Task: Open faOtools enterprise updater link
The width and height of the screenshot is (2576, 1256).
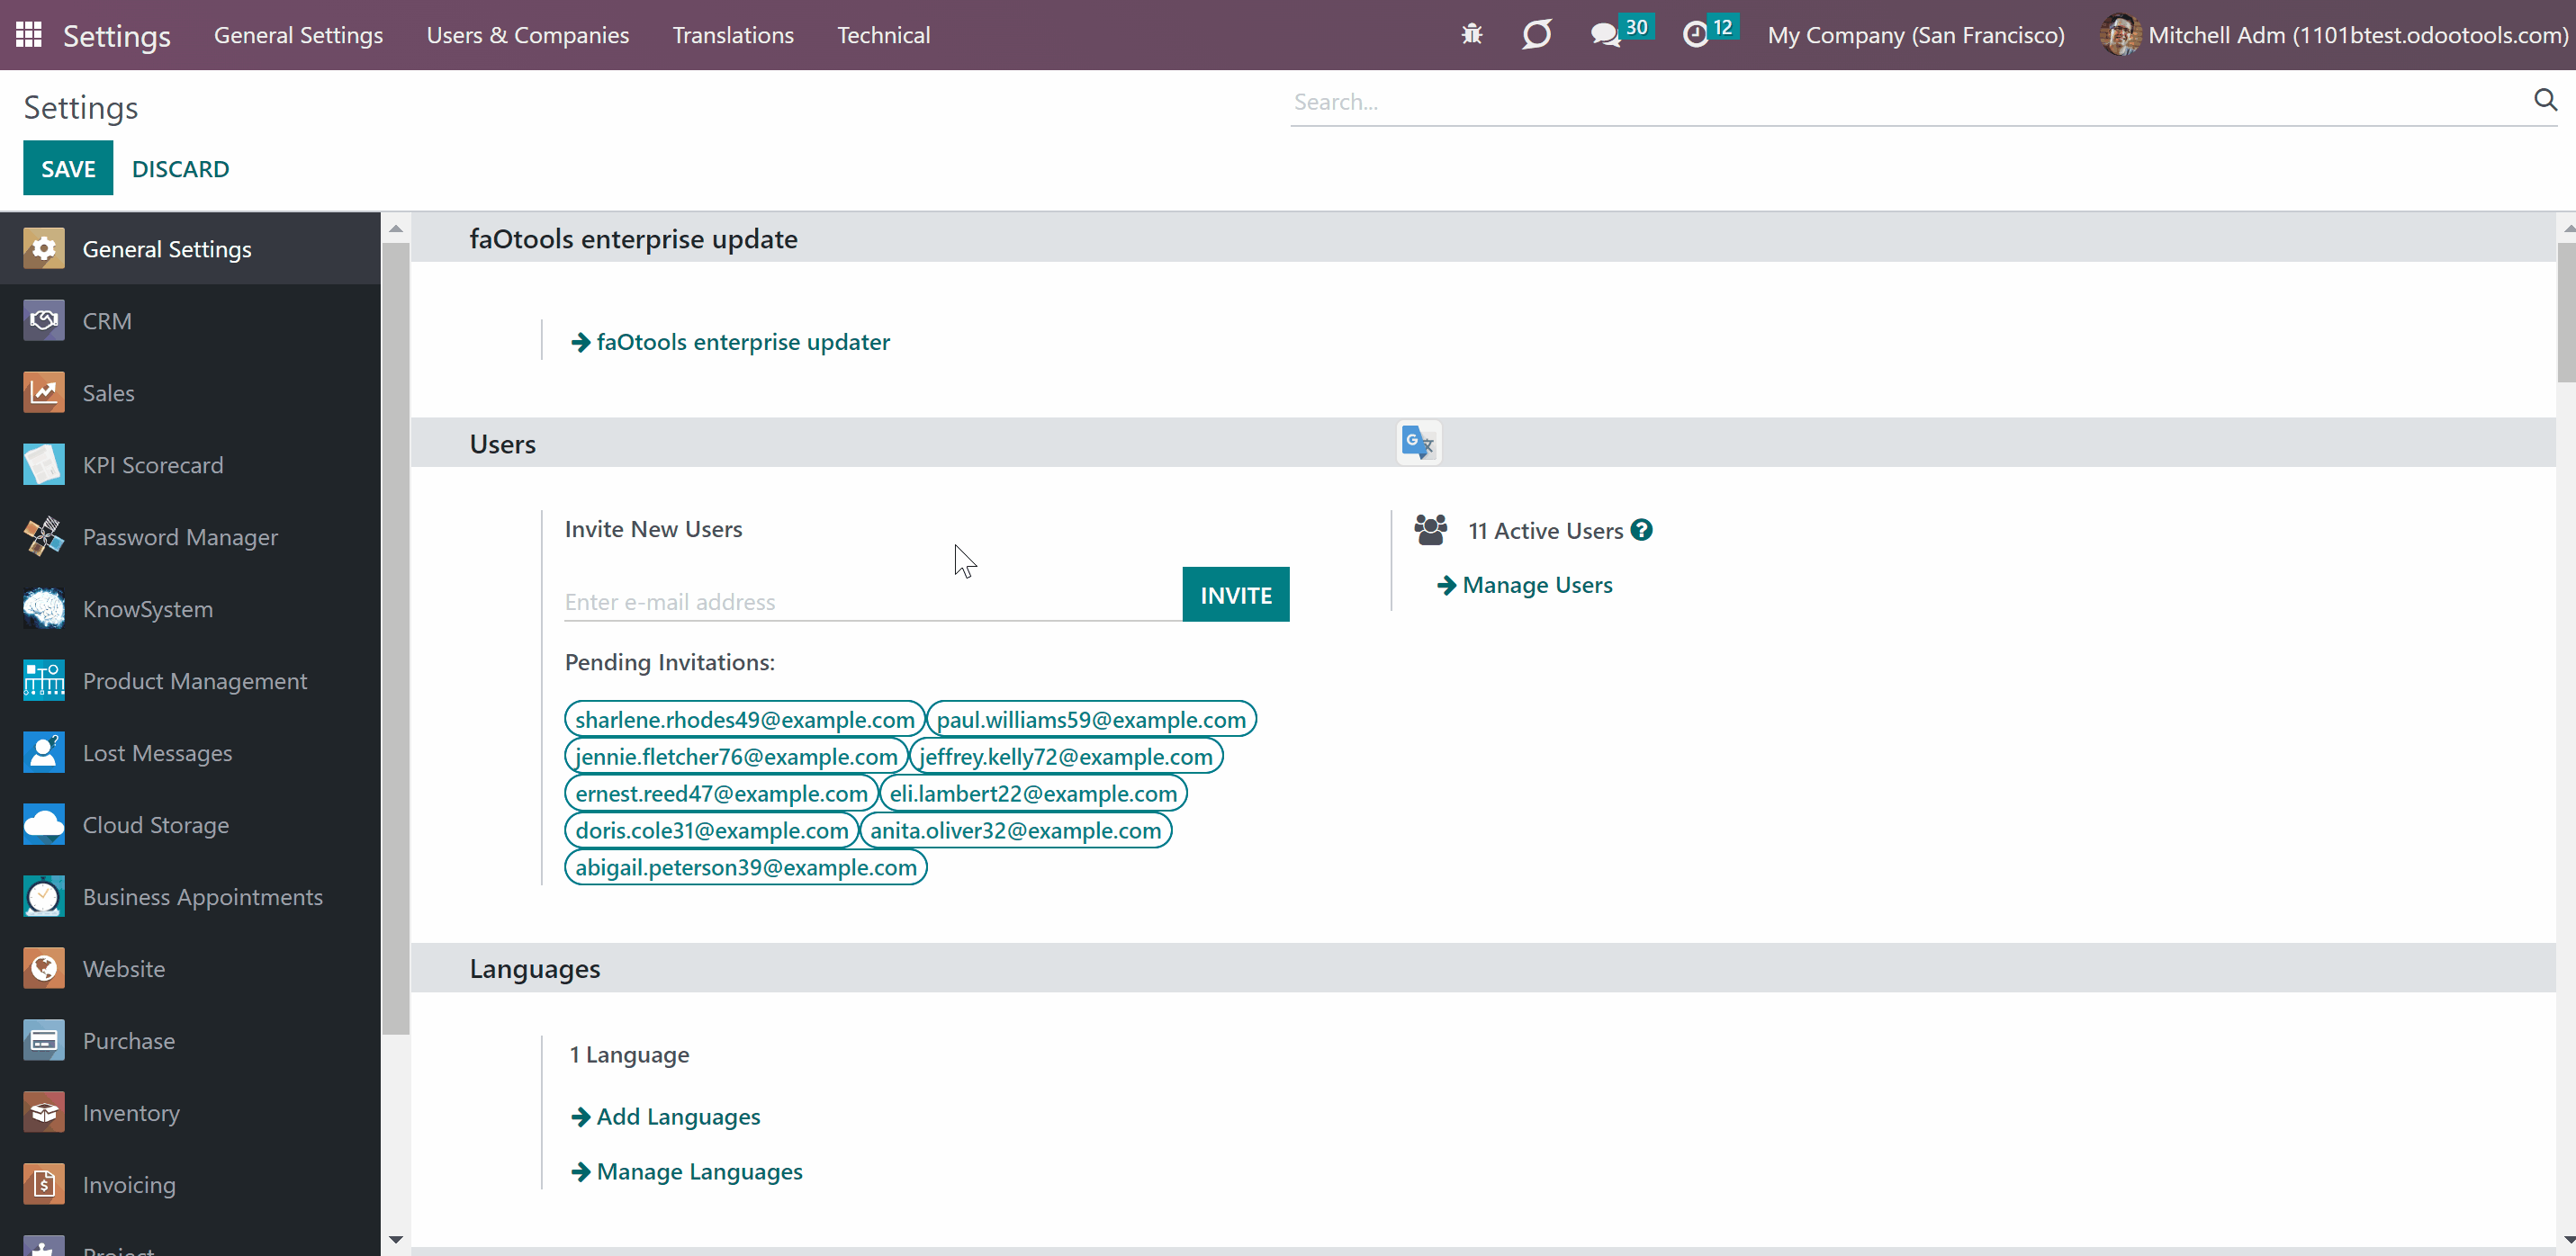Action: (x=730, y=342)
